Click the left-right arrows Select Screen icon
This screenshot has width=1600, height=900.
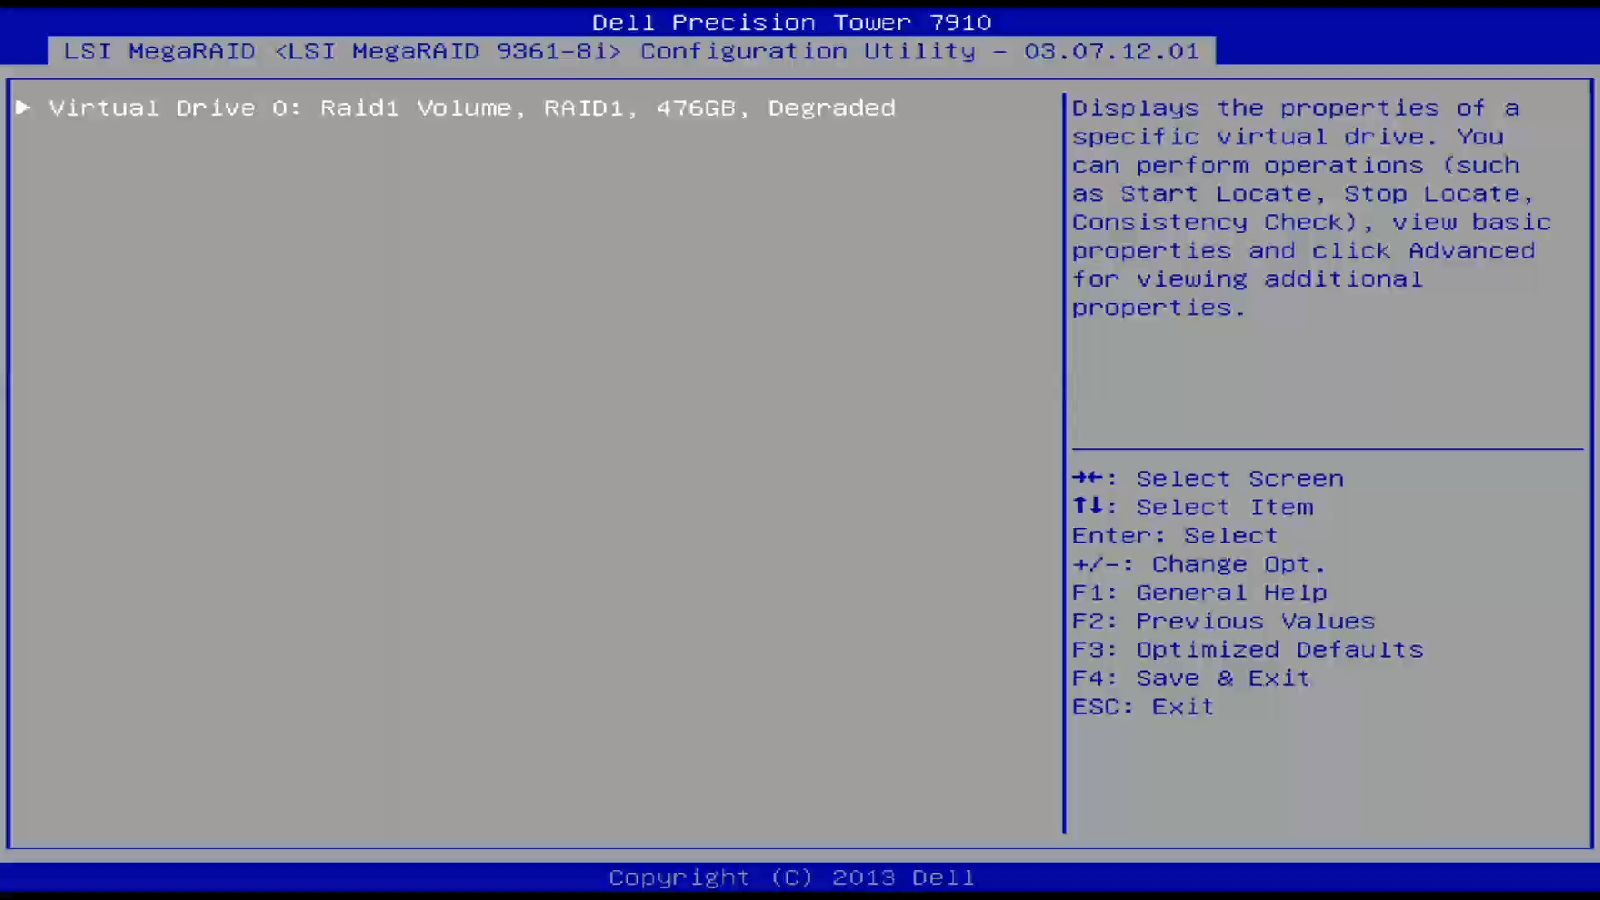1090,478
